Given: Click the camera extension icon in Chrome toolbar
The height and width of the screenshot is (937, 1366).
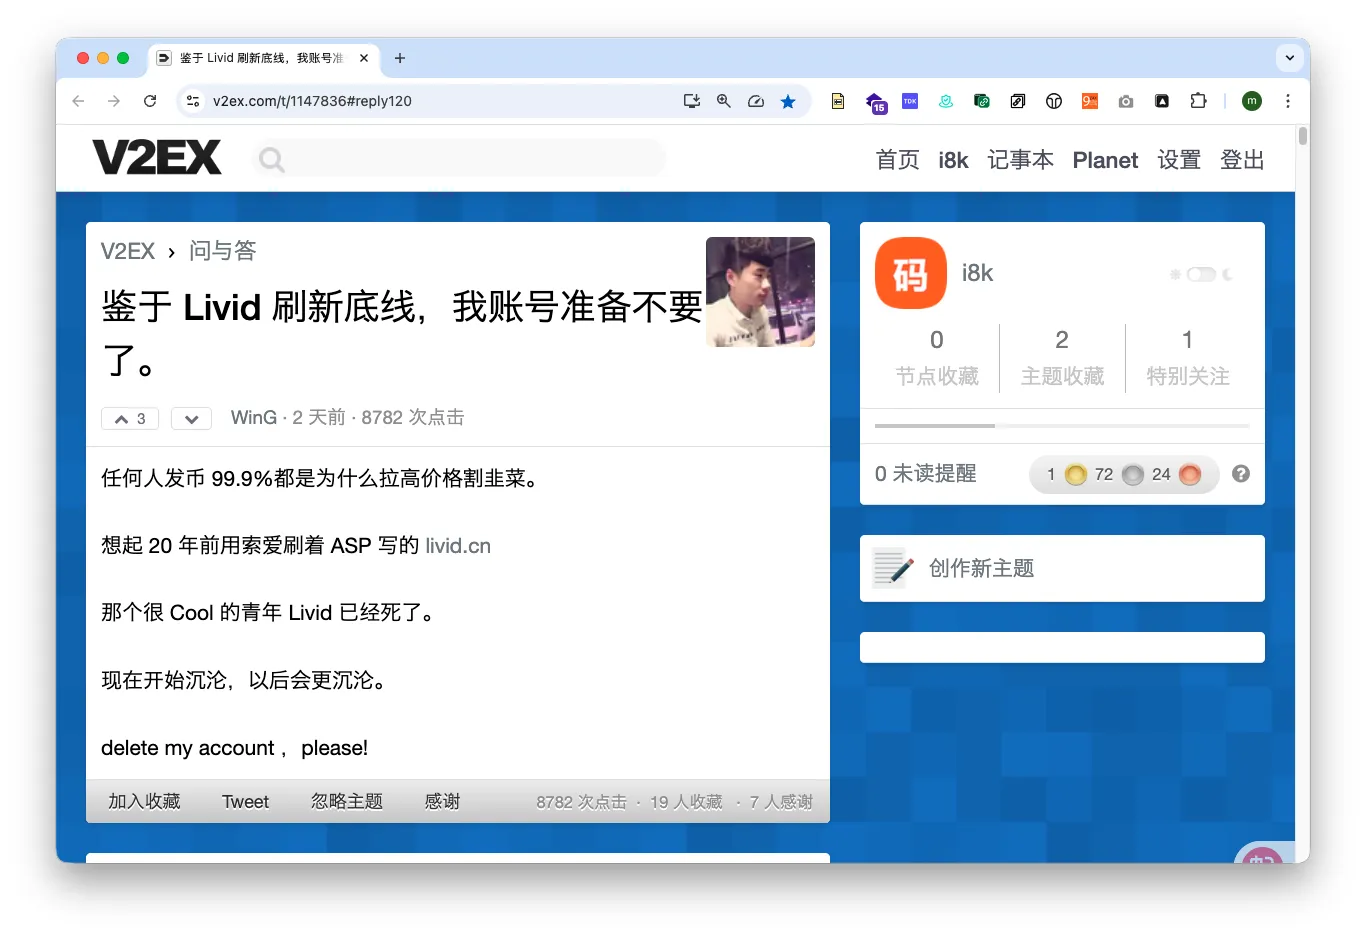Looking at the screenshot, I should [1125, 101].
